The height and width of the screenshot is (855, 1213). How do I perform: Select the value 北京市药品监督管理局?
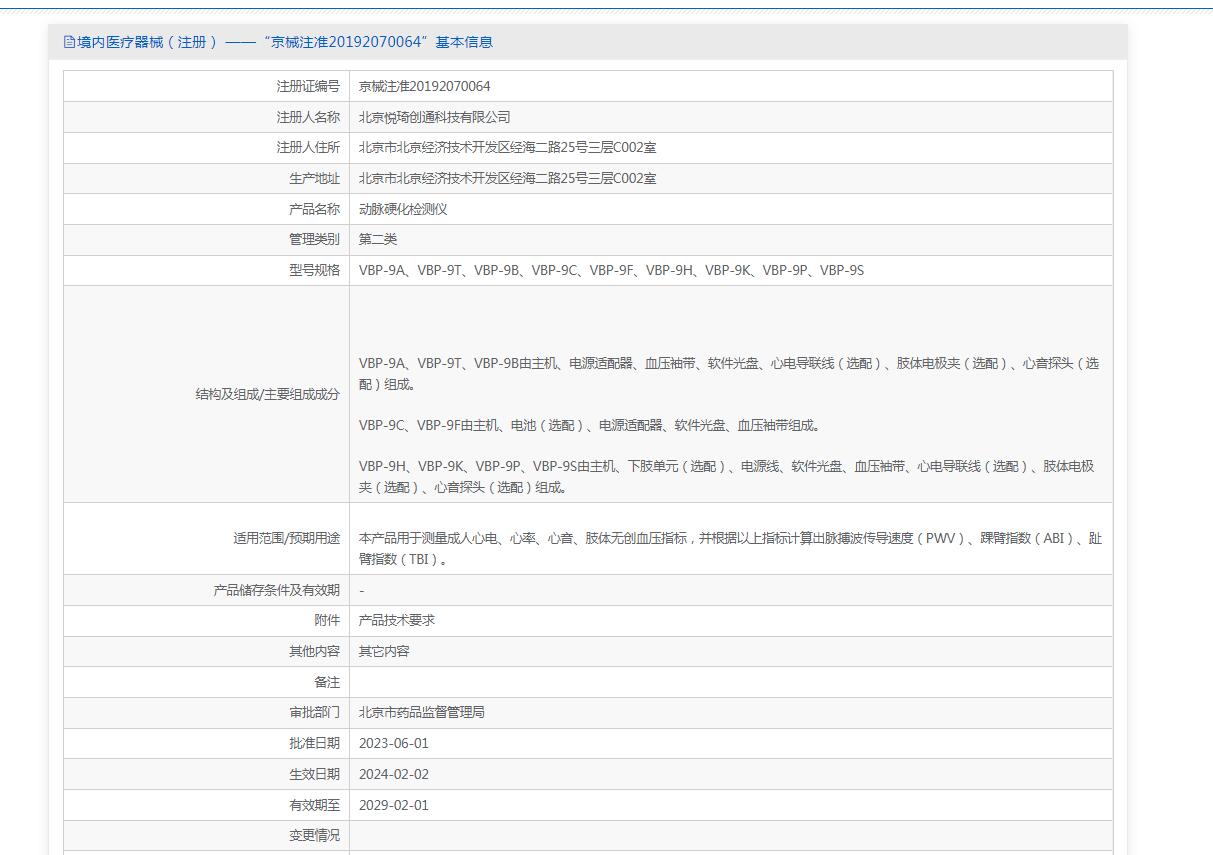pos(422,712)
